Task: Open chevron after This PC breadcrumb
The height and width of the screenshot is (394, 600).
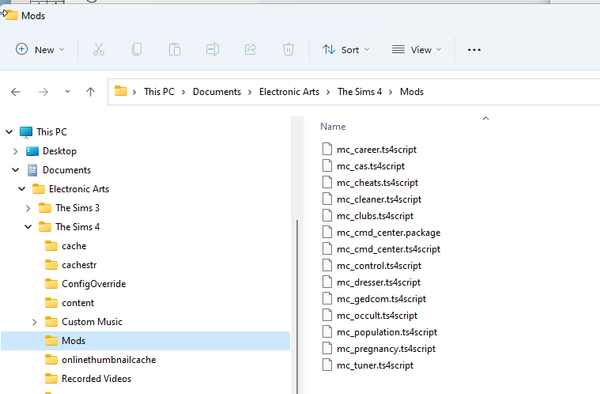Action: (x=183, y=92)
